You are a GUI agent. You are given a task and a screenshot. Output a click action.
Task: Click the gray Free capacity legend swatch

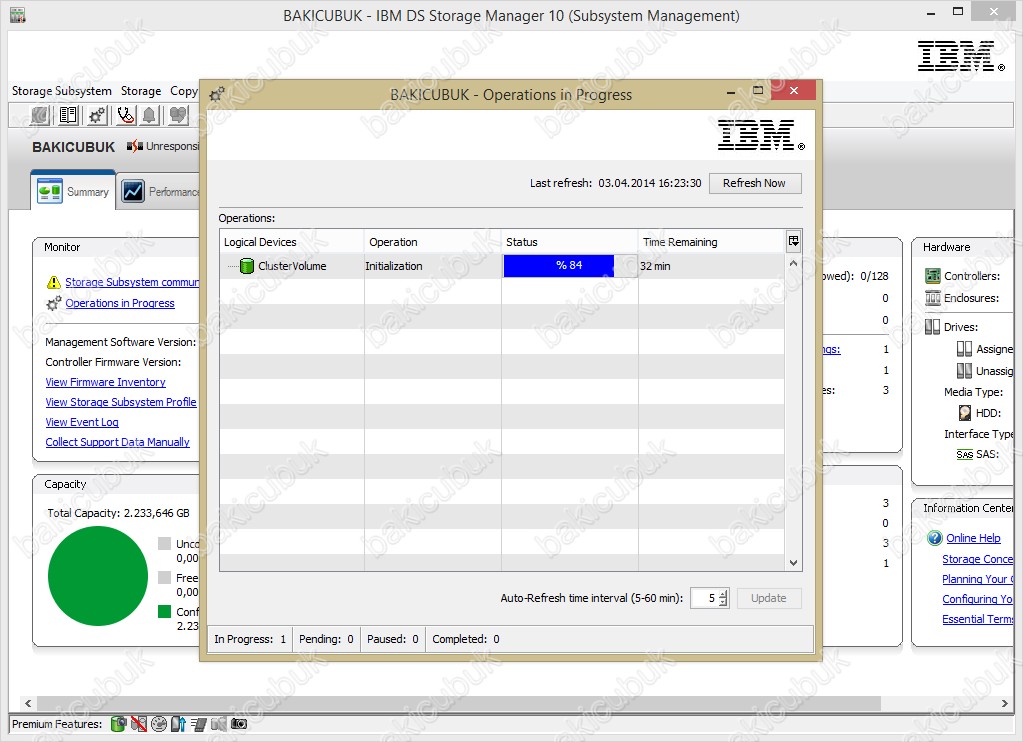164,578
